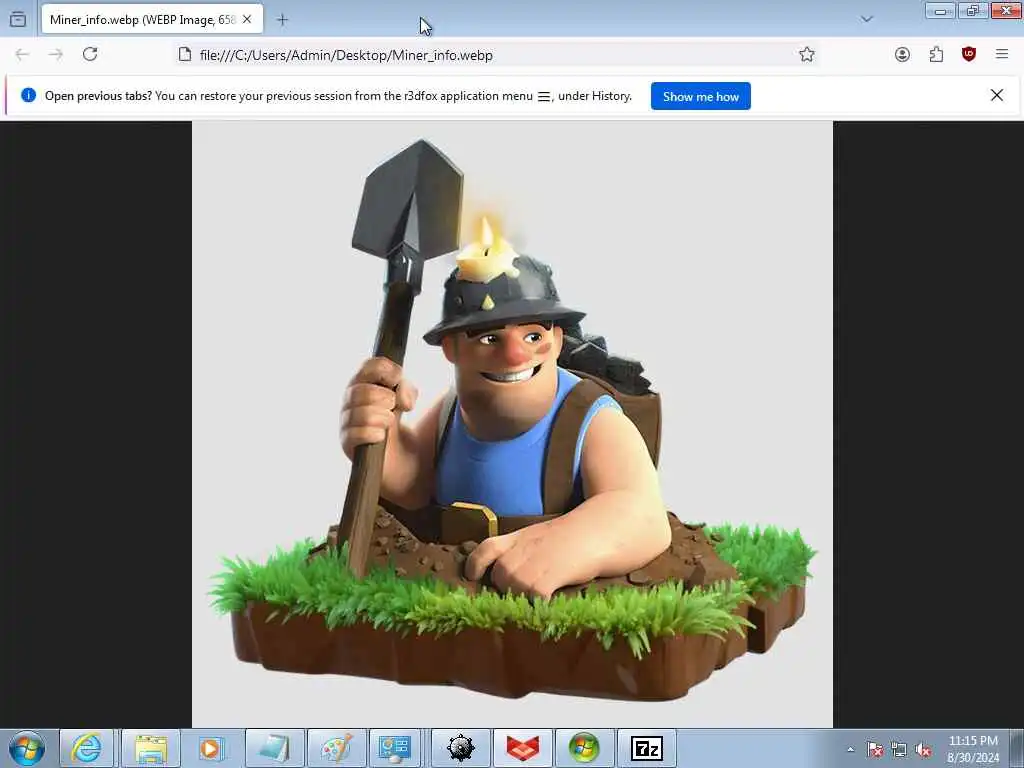The image size is (1024, 768).
Task: Open Minesweeper from the taskbar
Action: point(460,748)
